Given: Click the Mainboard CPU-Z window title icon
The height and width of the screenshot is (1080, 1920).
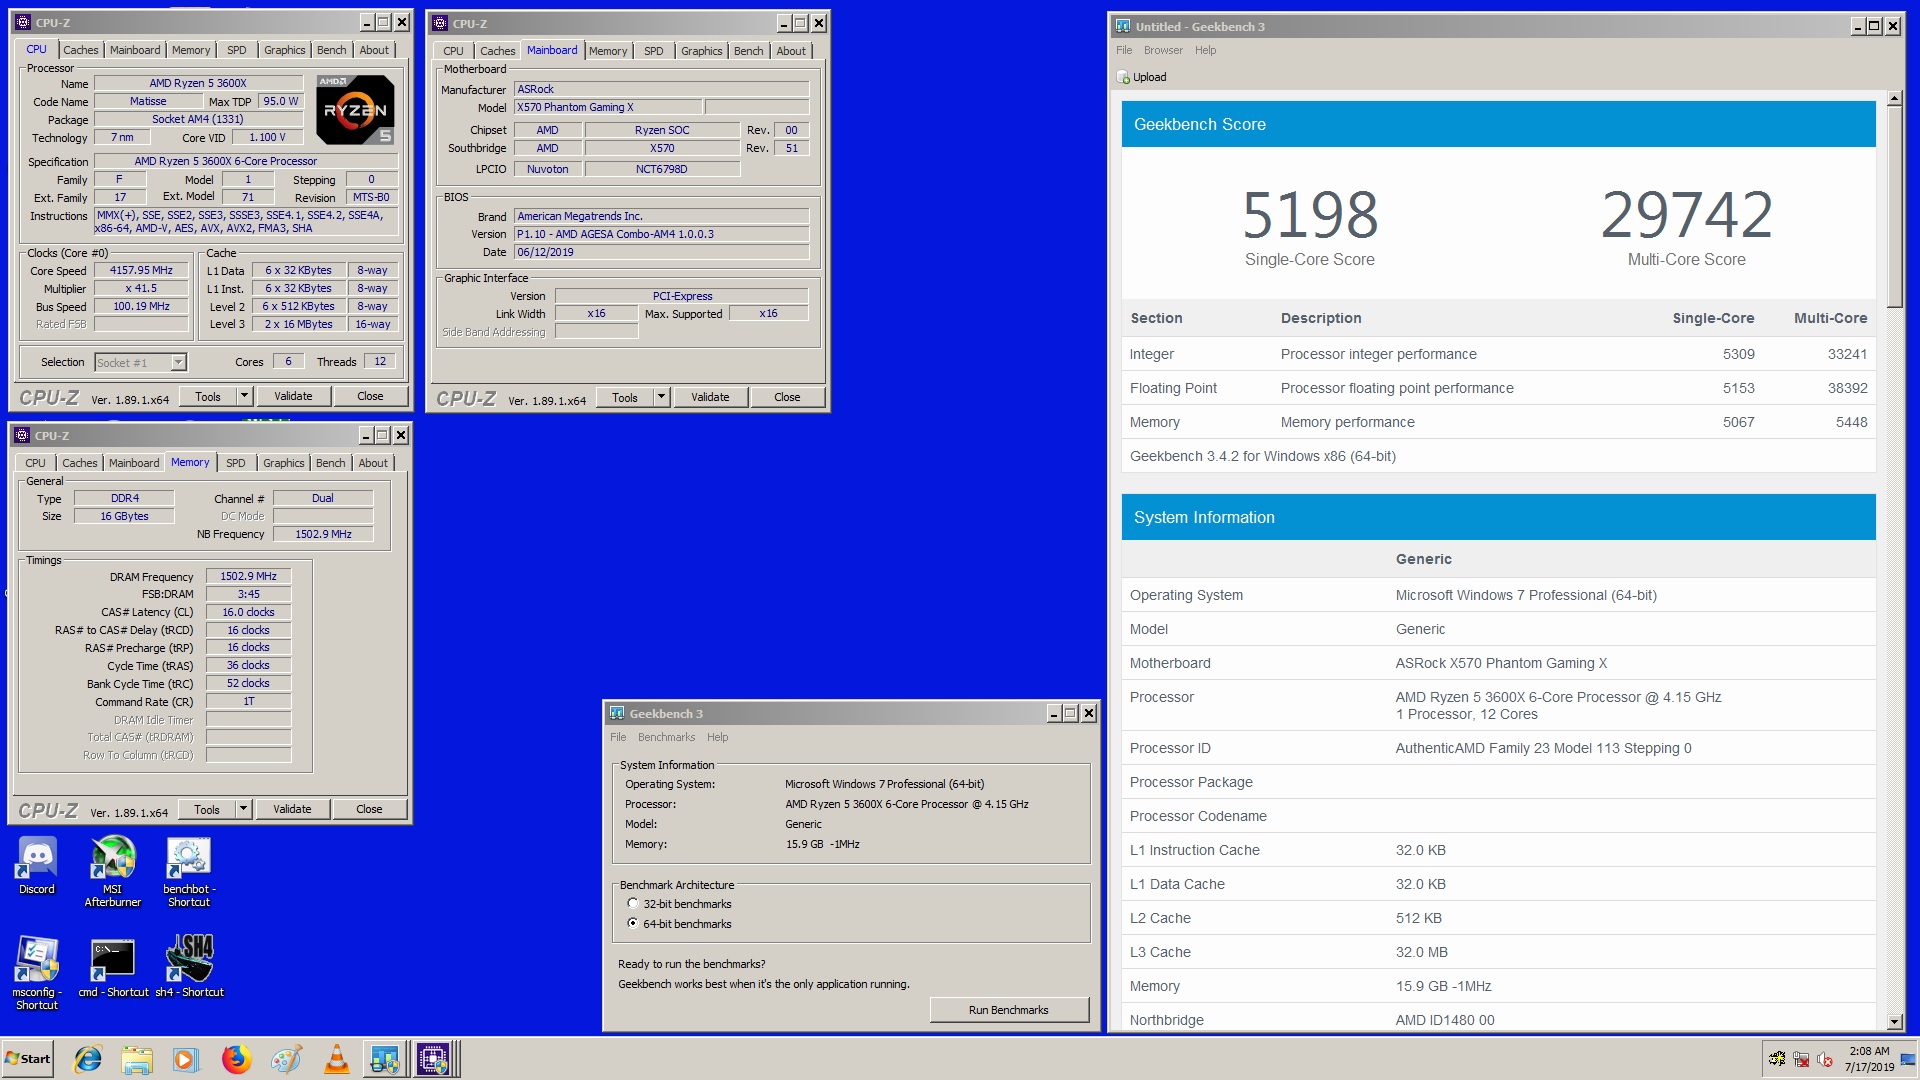Looking at the screenshot, I should tap(440, 23).
